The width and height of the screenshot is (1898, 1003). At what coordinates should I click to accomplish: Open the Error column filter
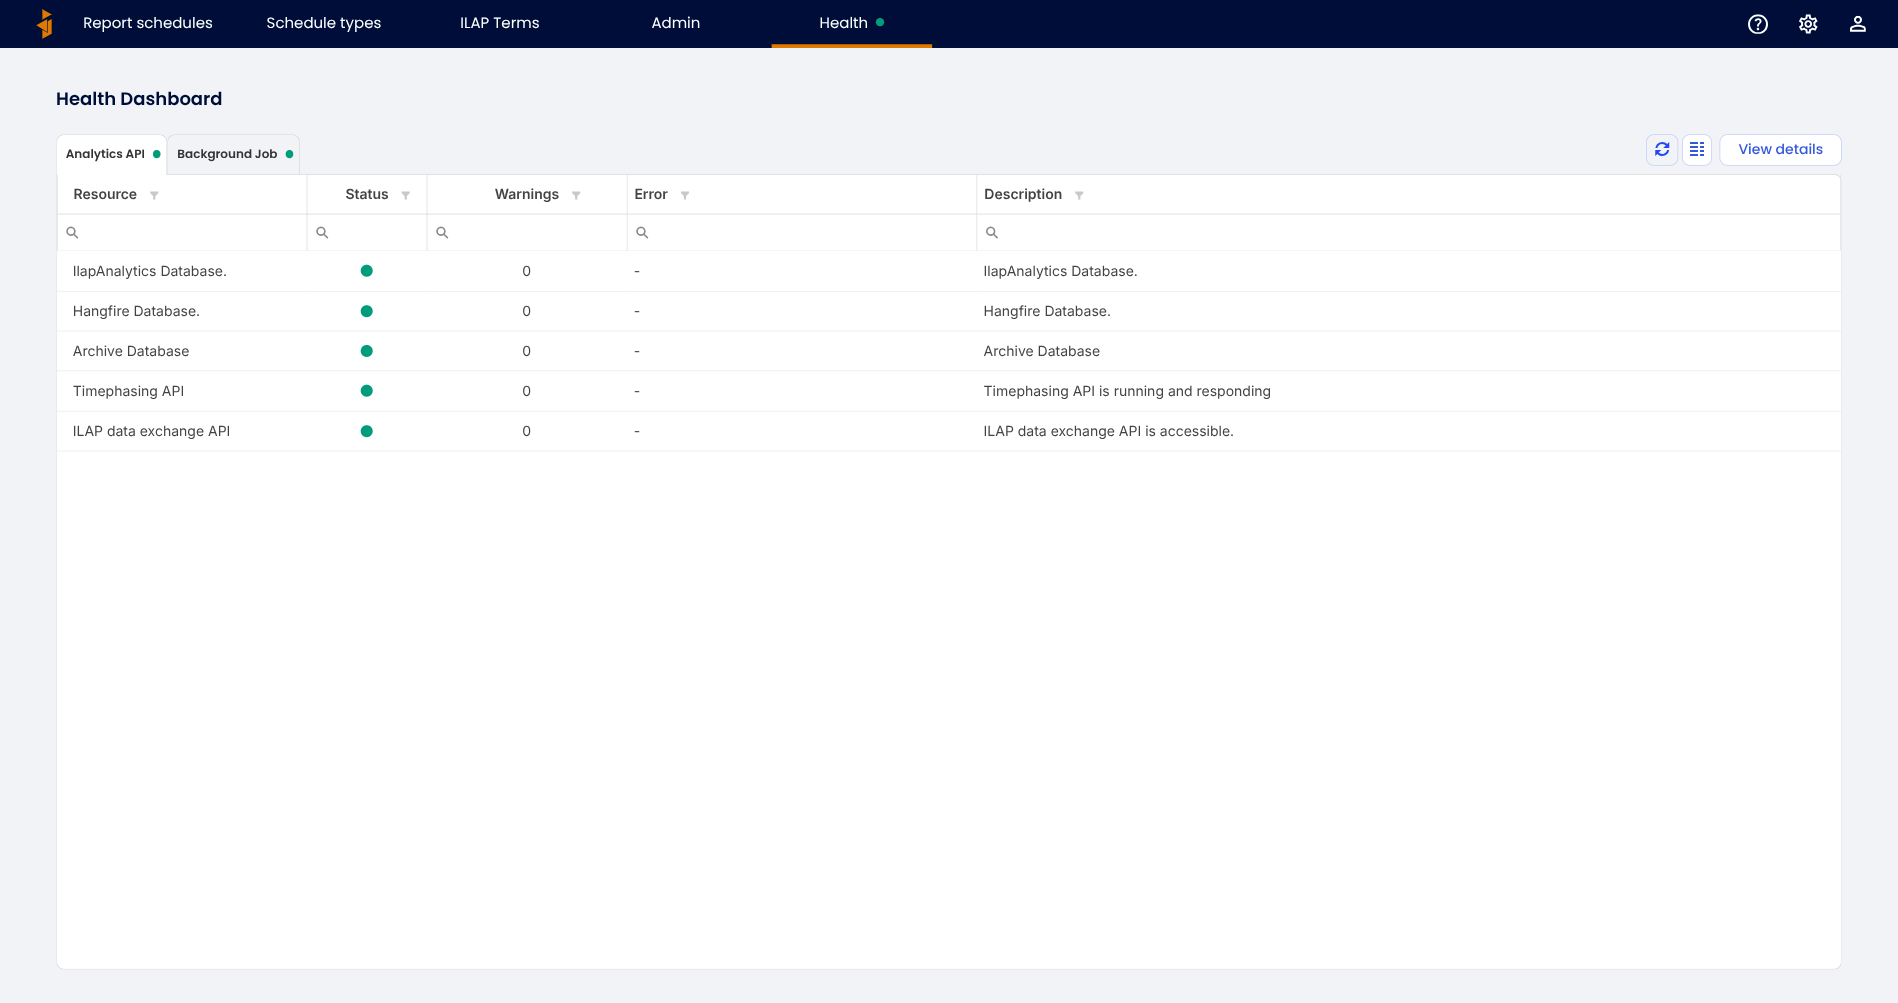click(x=685, y=195)
